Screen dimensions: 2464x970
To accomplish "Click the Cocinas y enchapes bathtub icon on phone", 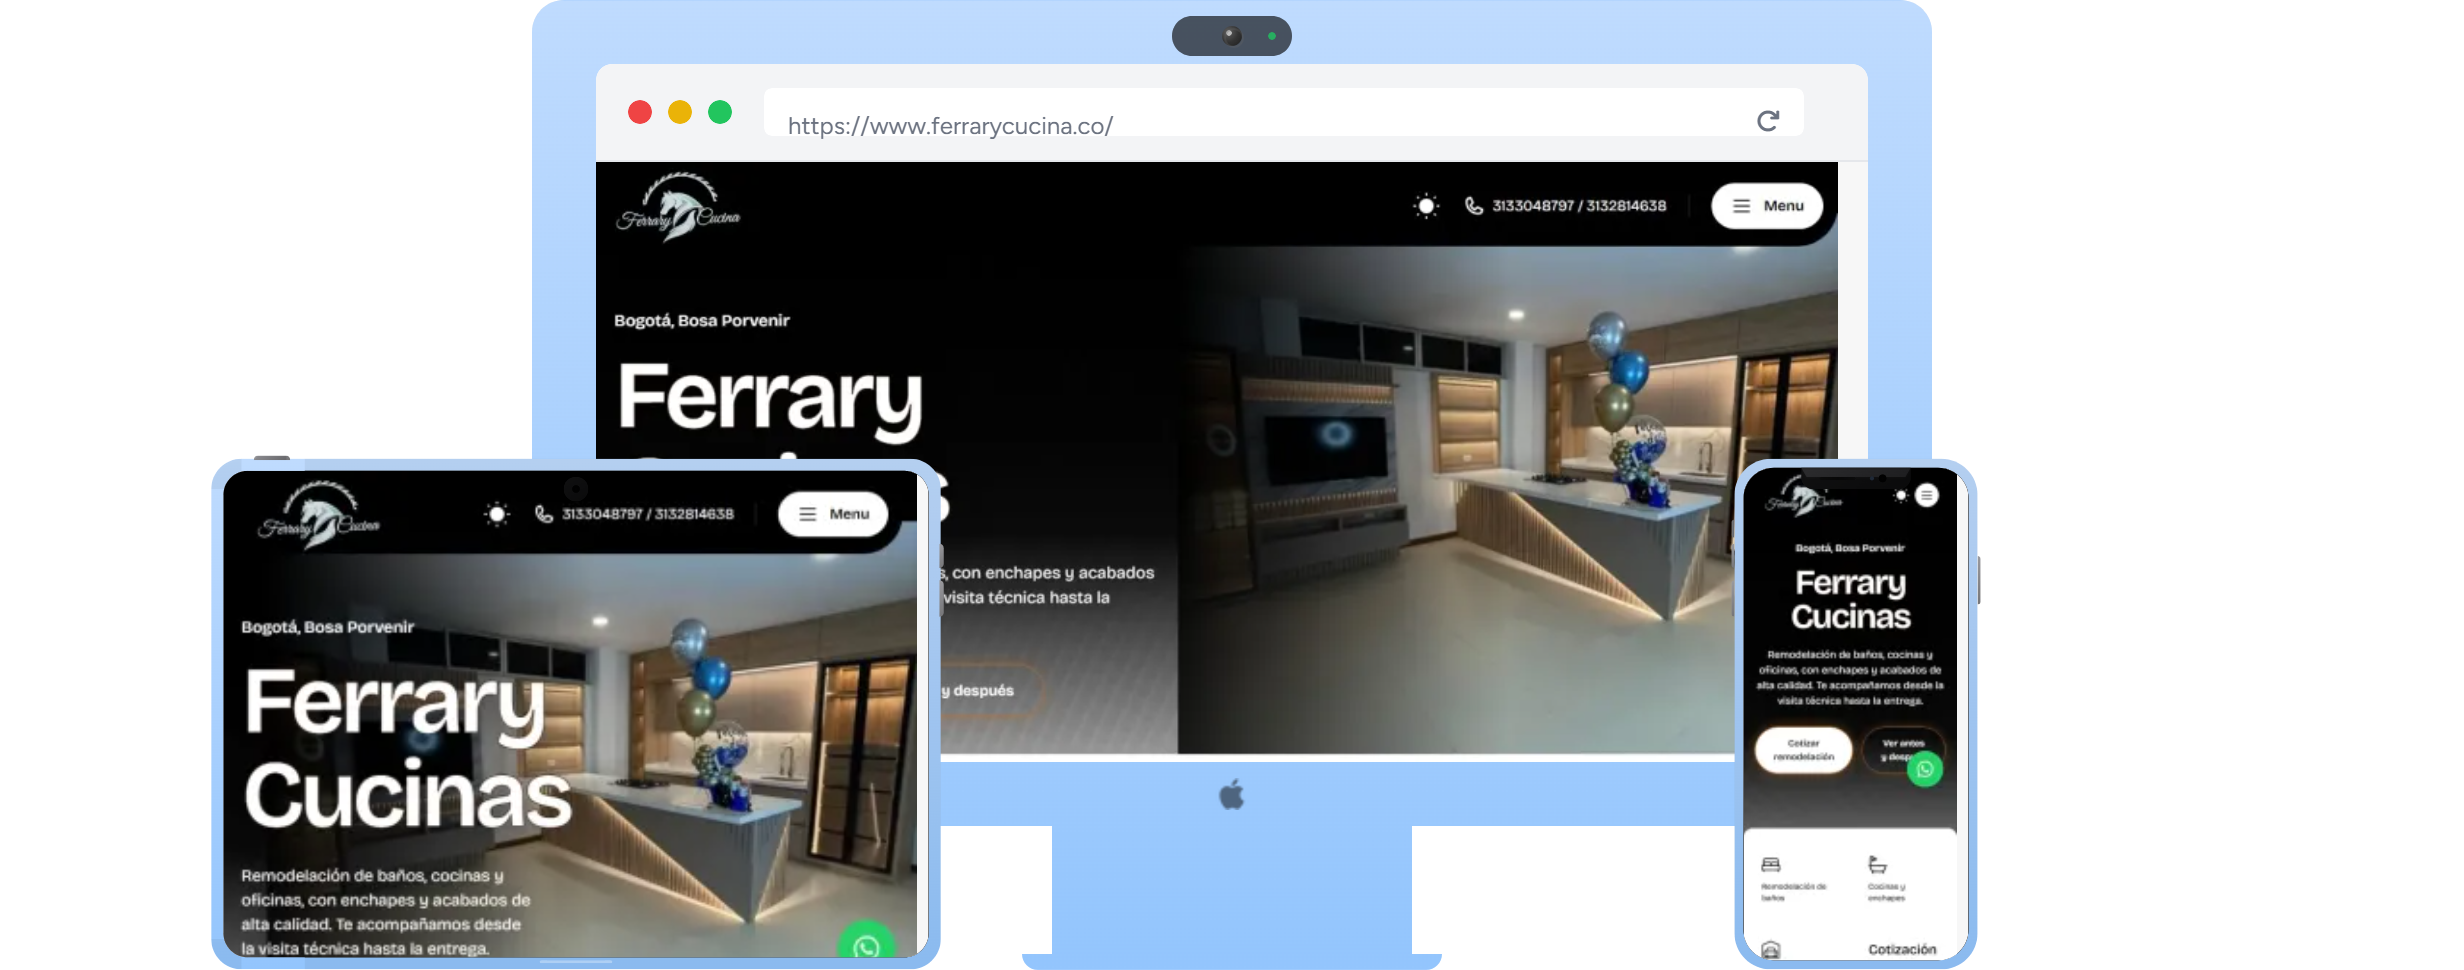I will [1878, 864].
